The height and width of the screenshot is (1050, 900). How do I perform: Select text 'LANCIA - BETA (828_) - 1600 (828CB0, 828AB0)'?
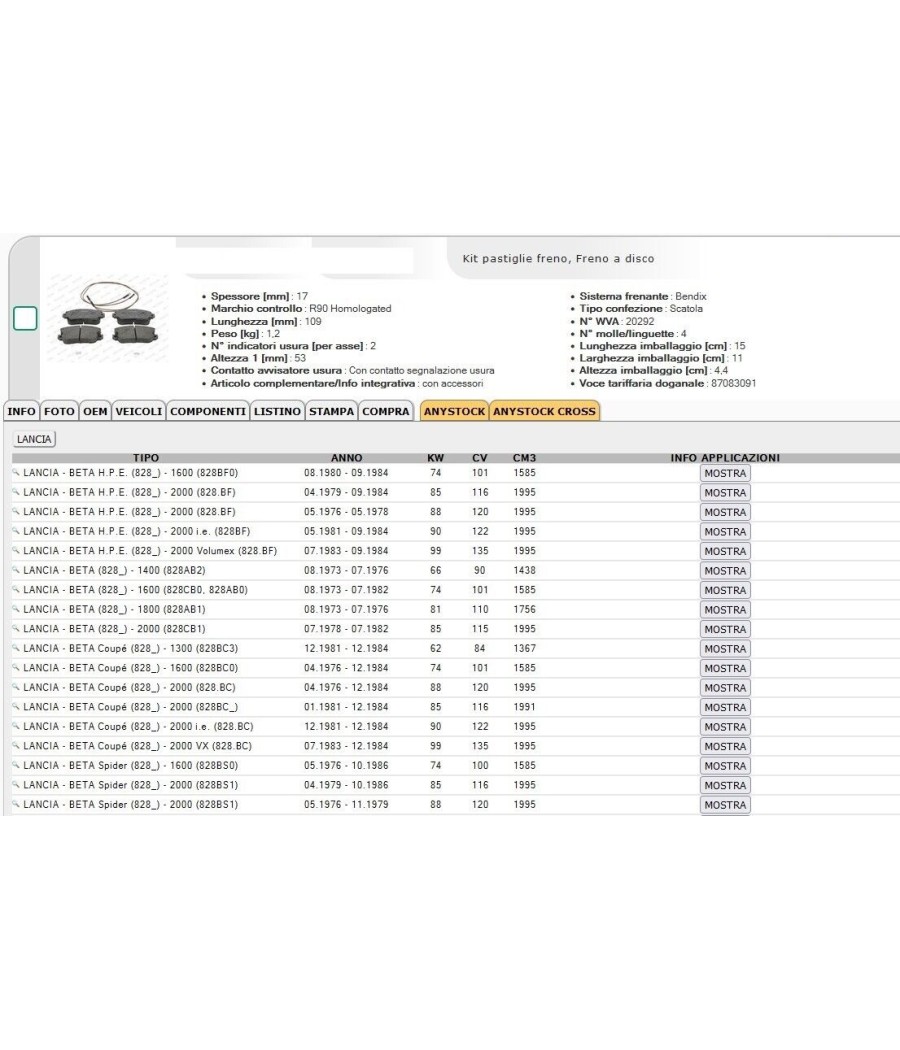point(135,590)
